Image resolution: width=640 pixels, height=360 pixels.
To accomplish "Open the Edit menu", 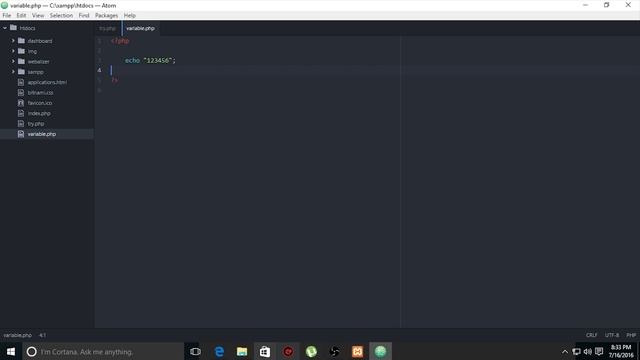I will point(21,16).
